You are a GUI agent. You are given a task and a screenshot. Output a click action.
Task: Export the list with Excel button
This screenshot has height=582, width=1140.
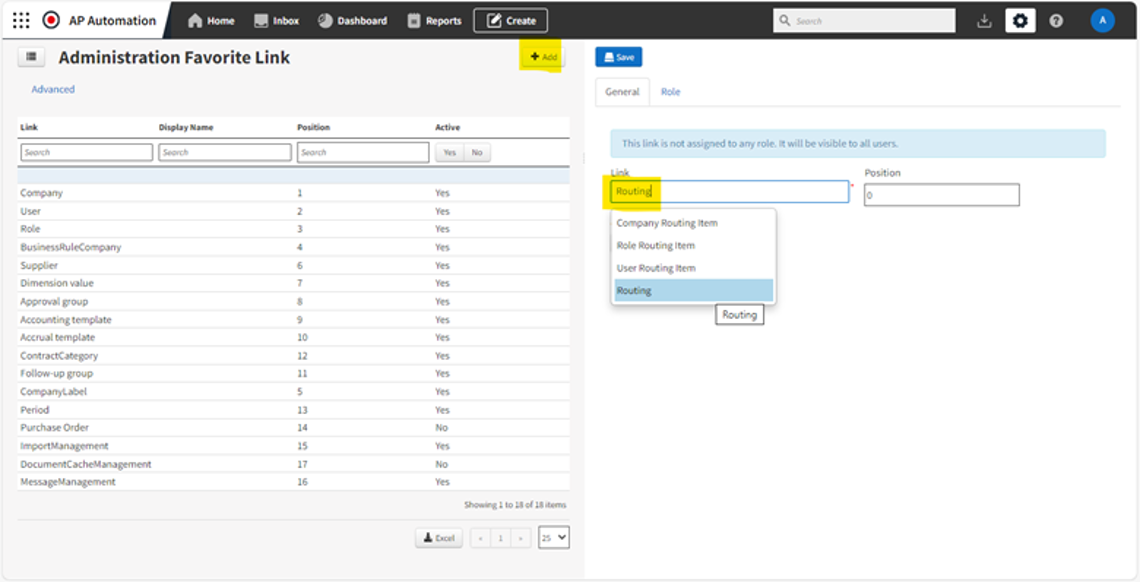439,538
